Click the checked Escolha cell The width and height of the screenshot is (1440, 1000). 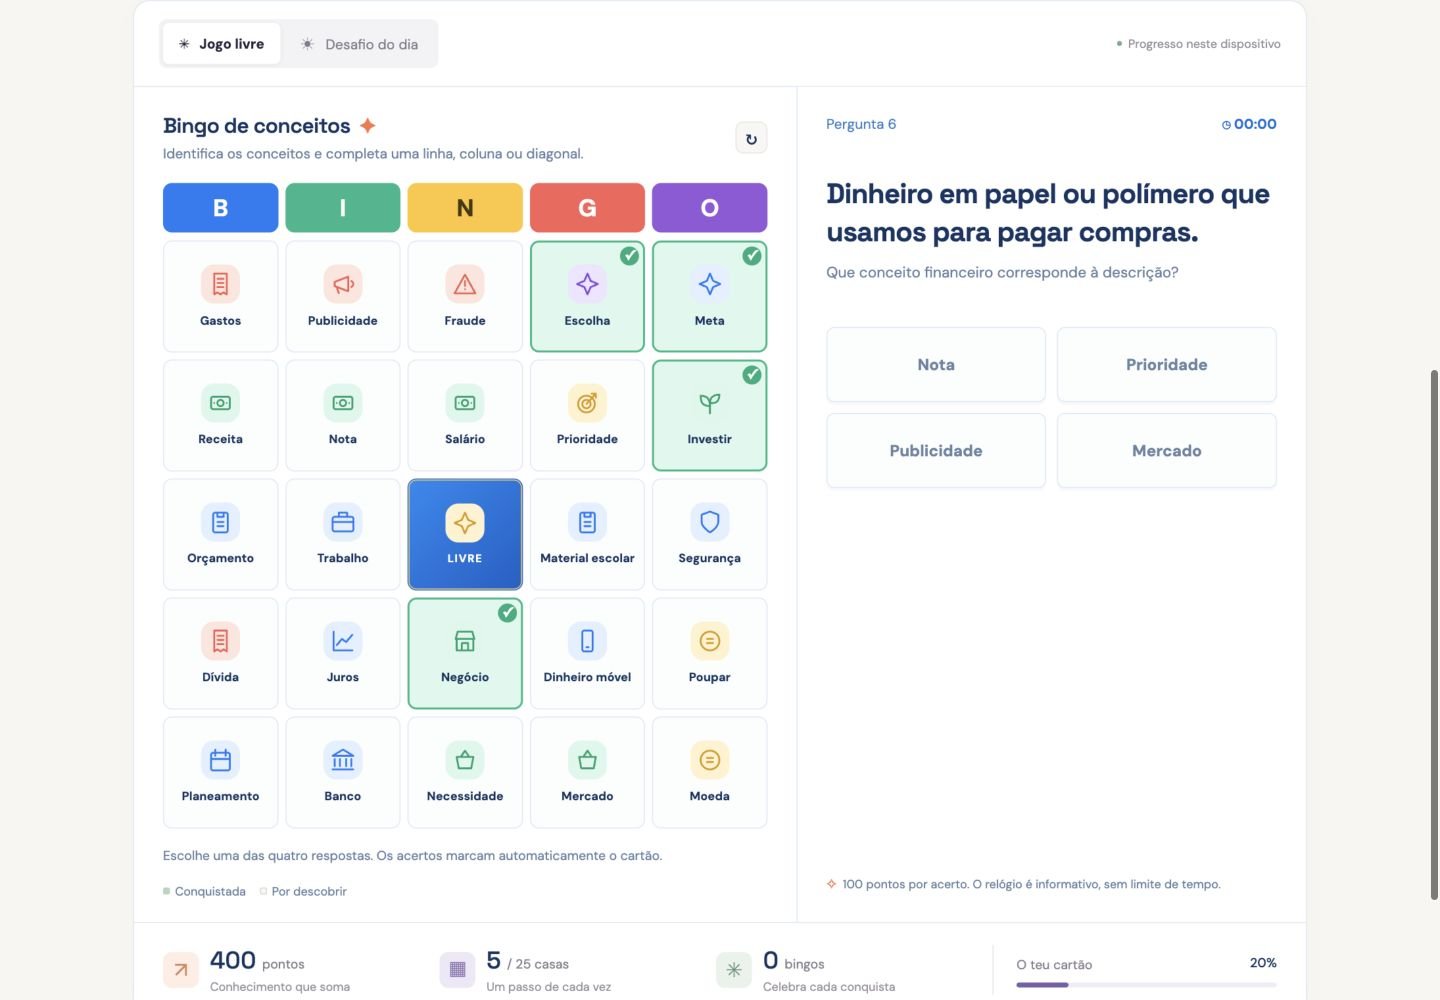point(587,296)
